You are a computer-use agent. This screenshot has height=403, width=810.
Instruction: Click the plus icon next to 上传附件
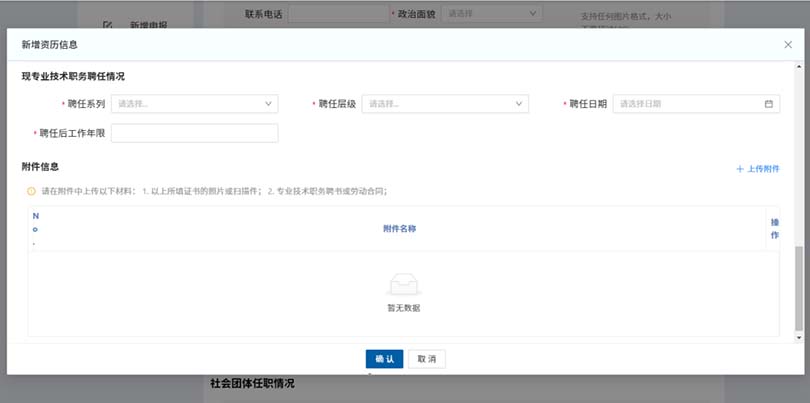(740, 170)
